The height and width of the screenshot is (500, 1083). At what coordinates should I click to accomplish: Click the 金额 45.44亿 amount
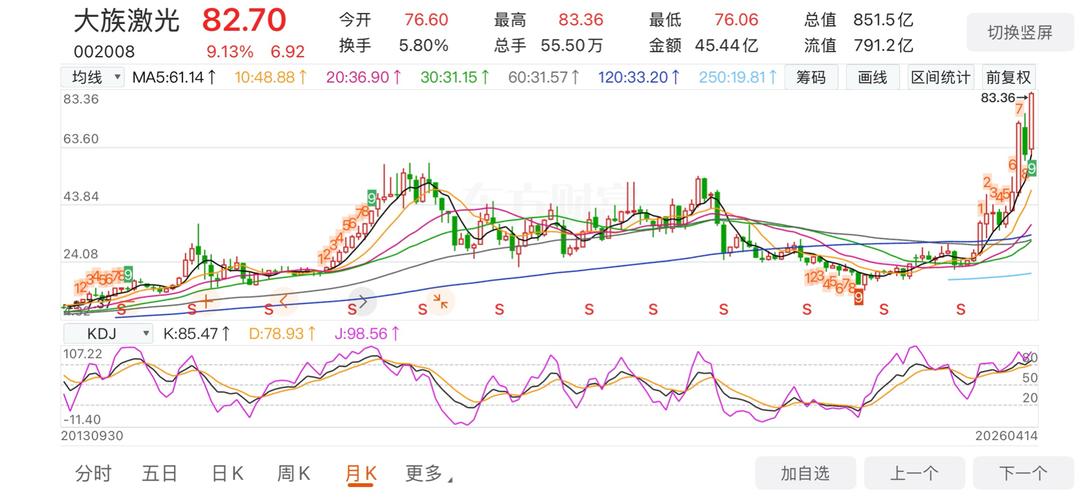pyautogui.click(x=703, y=46)
